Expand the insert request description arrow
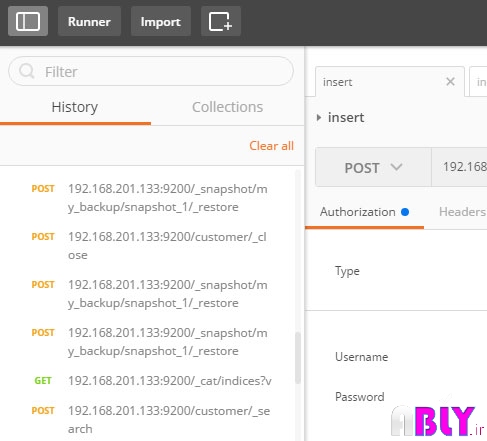This screenshot has height=441, width=487. pyautogui.click(x=319, y=117)
